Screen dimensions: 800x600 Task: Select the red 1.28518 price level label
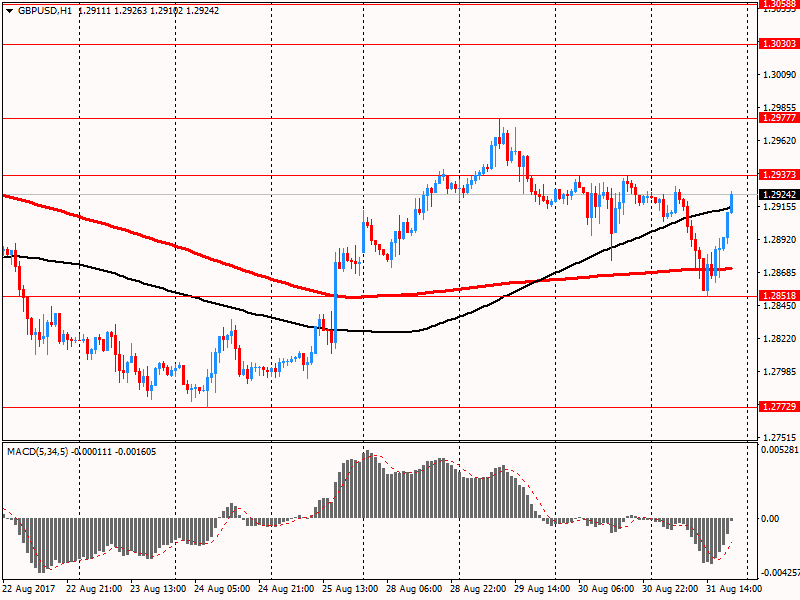[x=779, y=296]
